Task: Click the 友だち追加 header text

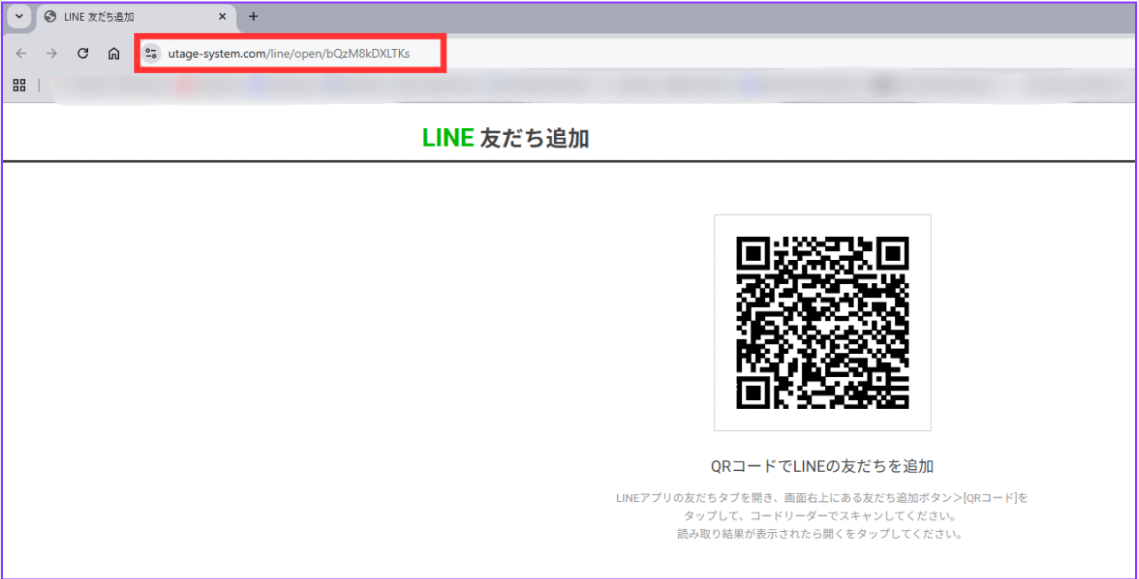Action: pyautogui.click(x=534, y=139)
